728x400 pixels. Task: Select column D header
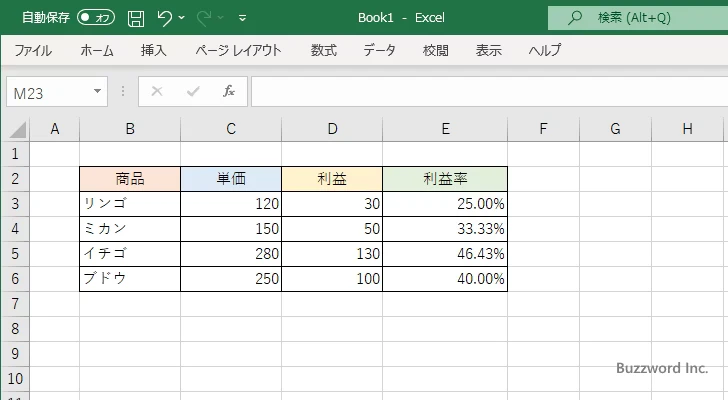pyautogui.click(x=332, y=129)
